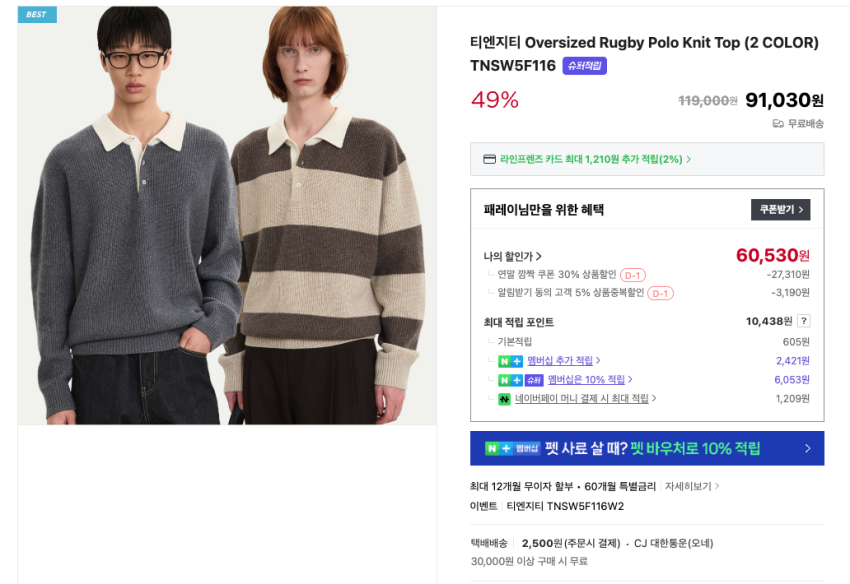Click the 슈퍼 badge next to 멤버십은 10% 적립

(x=534, y=380)
